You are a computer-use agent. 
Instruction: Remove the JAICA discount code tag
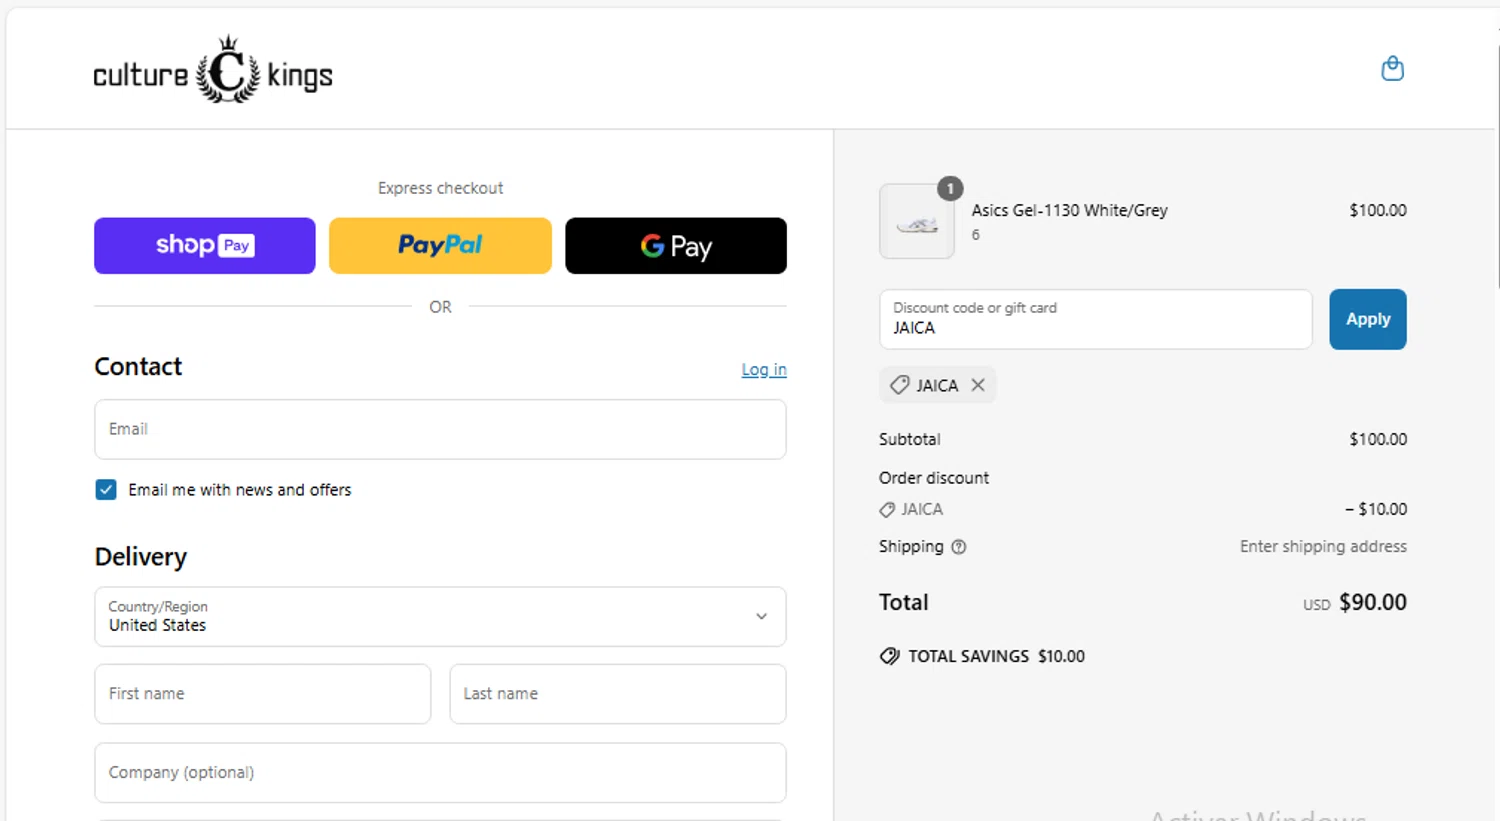tap(978, 385)
